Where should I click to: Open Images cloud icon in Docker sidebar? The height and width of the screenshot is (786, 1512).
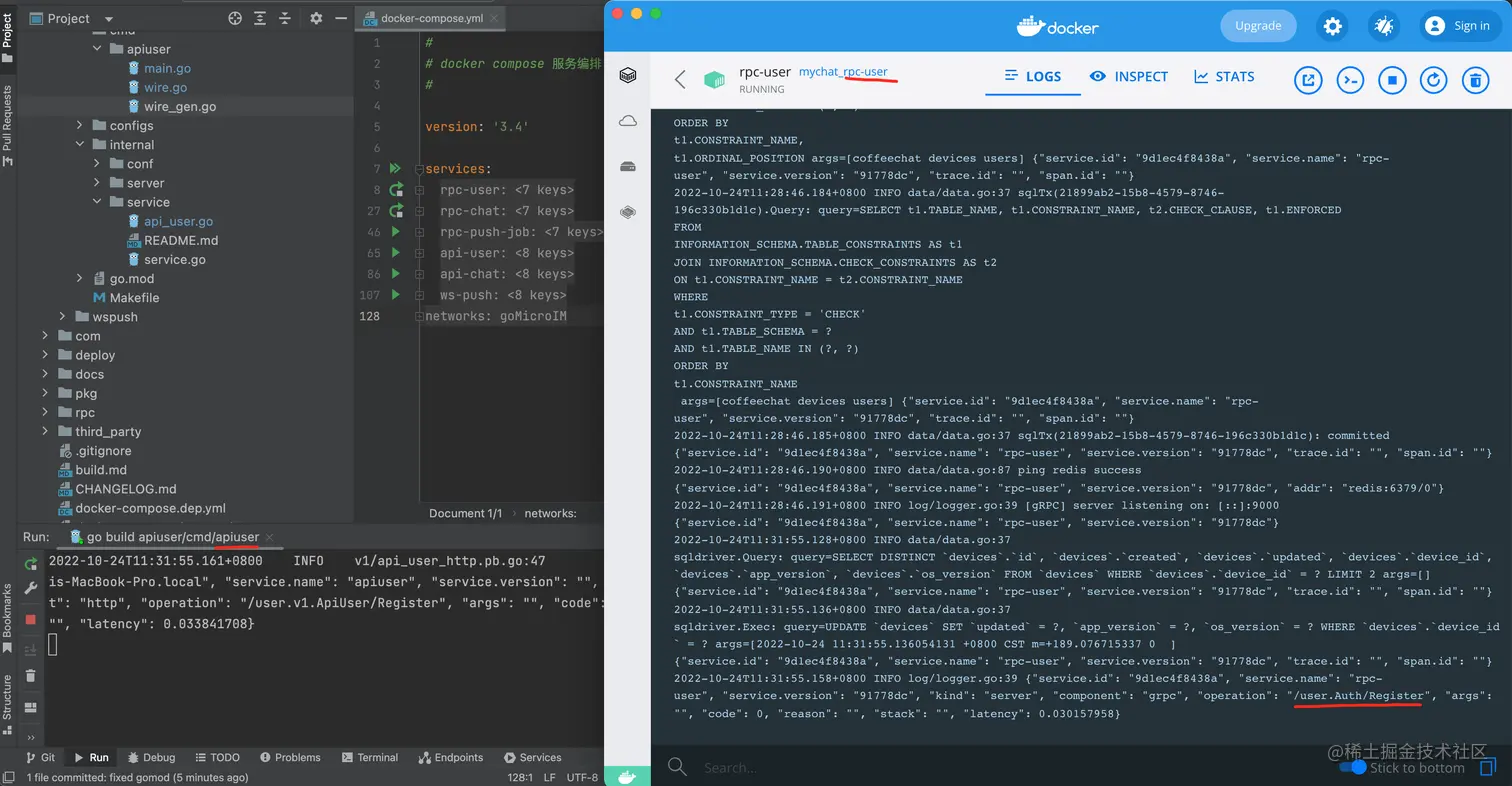click(x=628, y=121)
